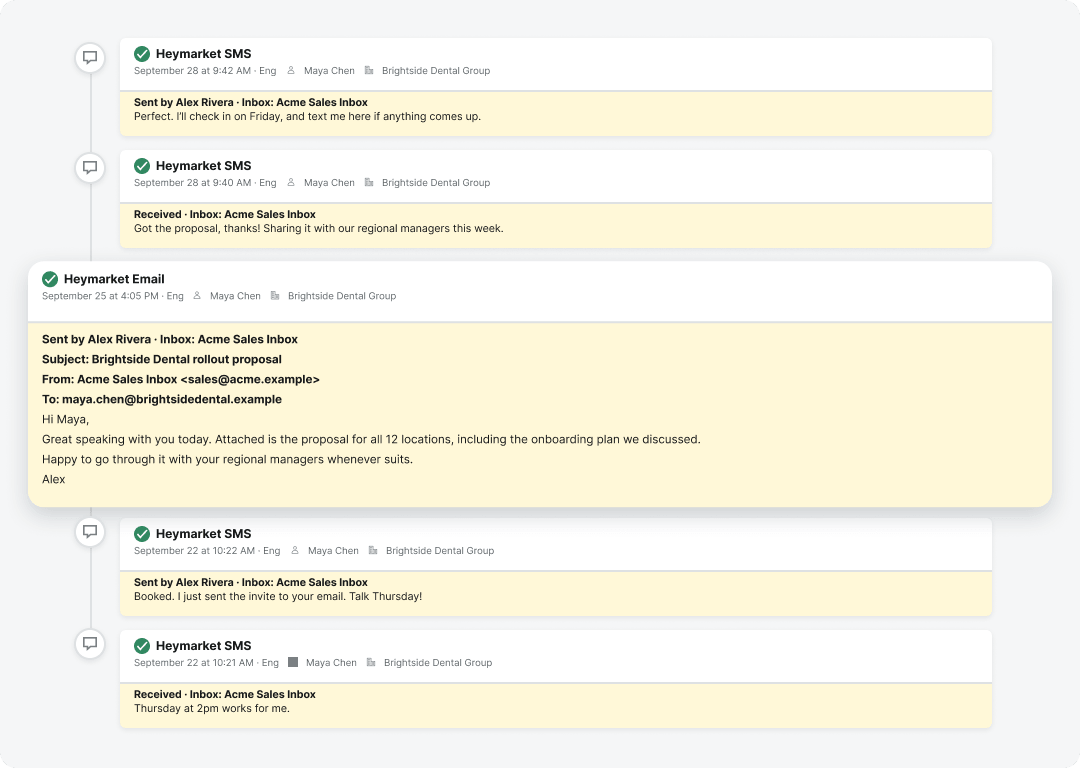Click Heymarket SMS title dated September 22 10:22 AM
The height and width of the screenshot is (768, 1080).
(203, 534)
